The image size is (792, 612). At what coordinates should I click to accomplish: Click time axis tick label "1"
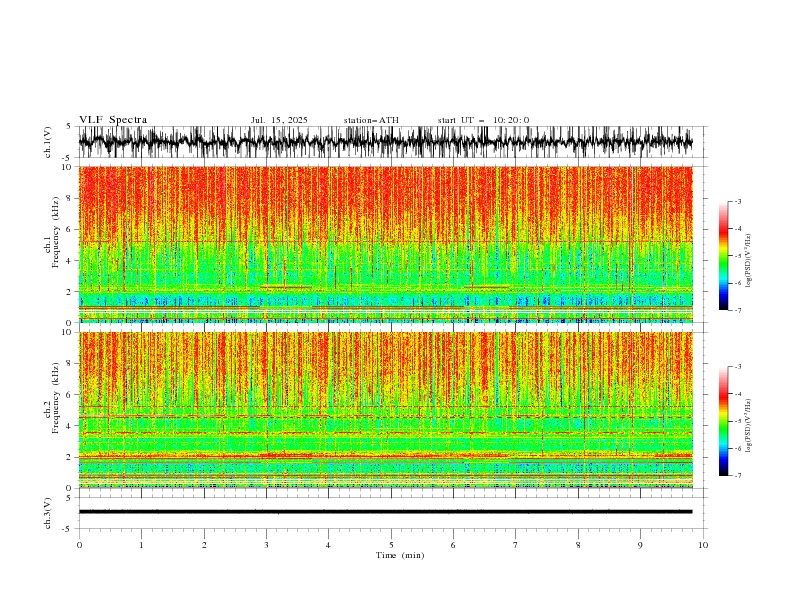(141, 545)
